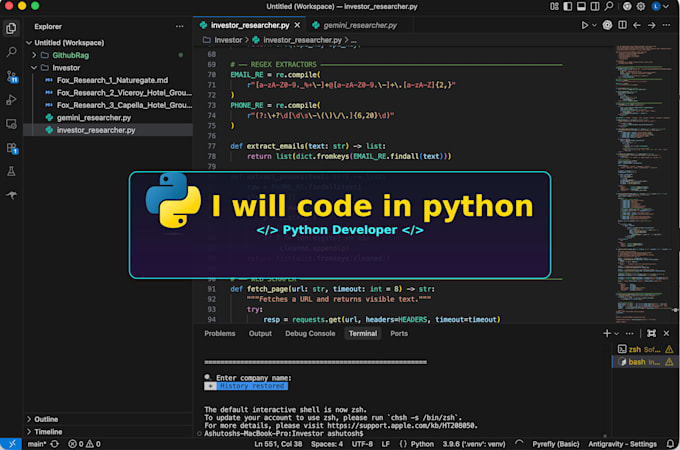Open notifications bell in status bar
The width and height of the screenshot is (680, 450).
coord(670,444)
